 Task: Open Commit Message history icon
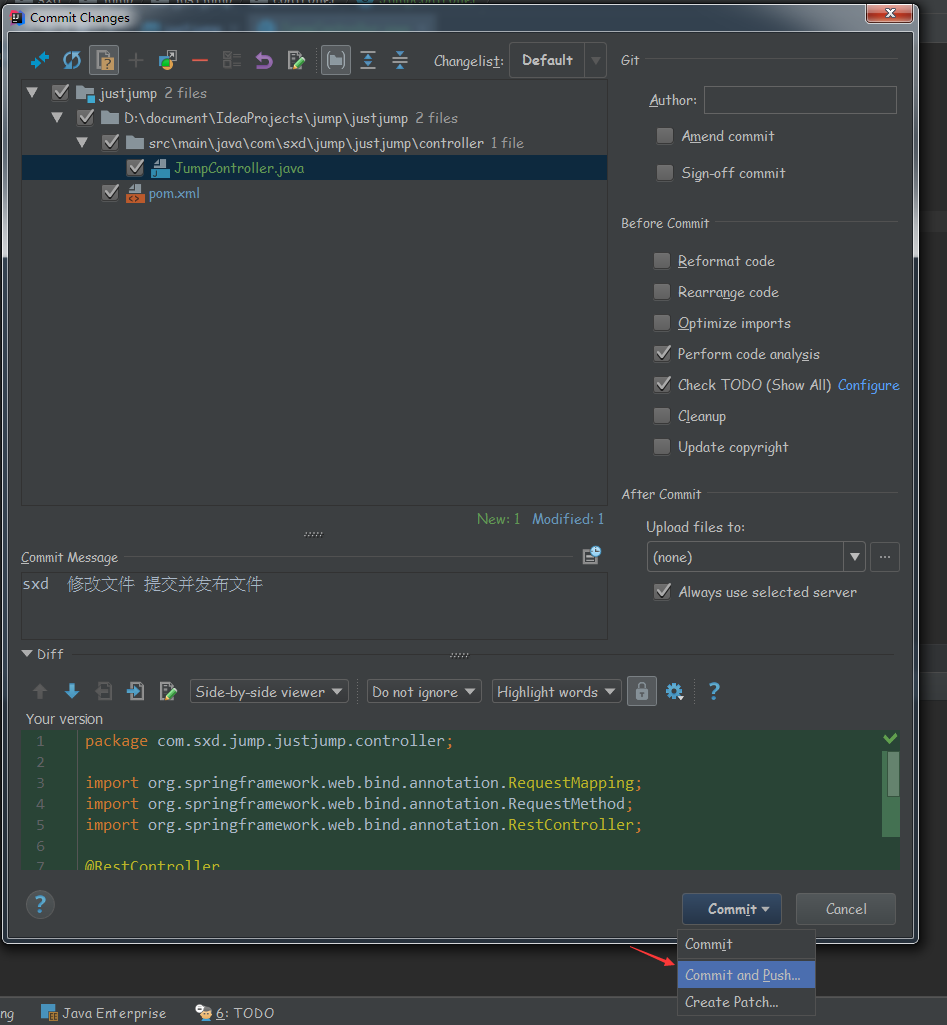tap(591, 556)
